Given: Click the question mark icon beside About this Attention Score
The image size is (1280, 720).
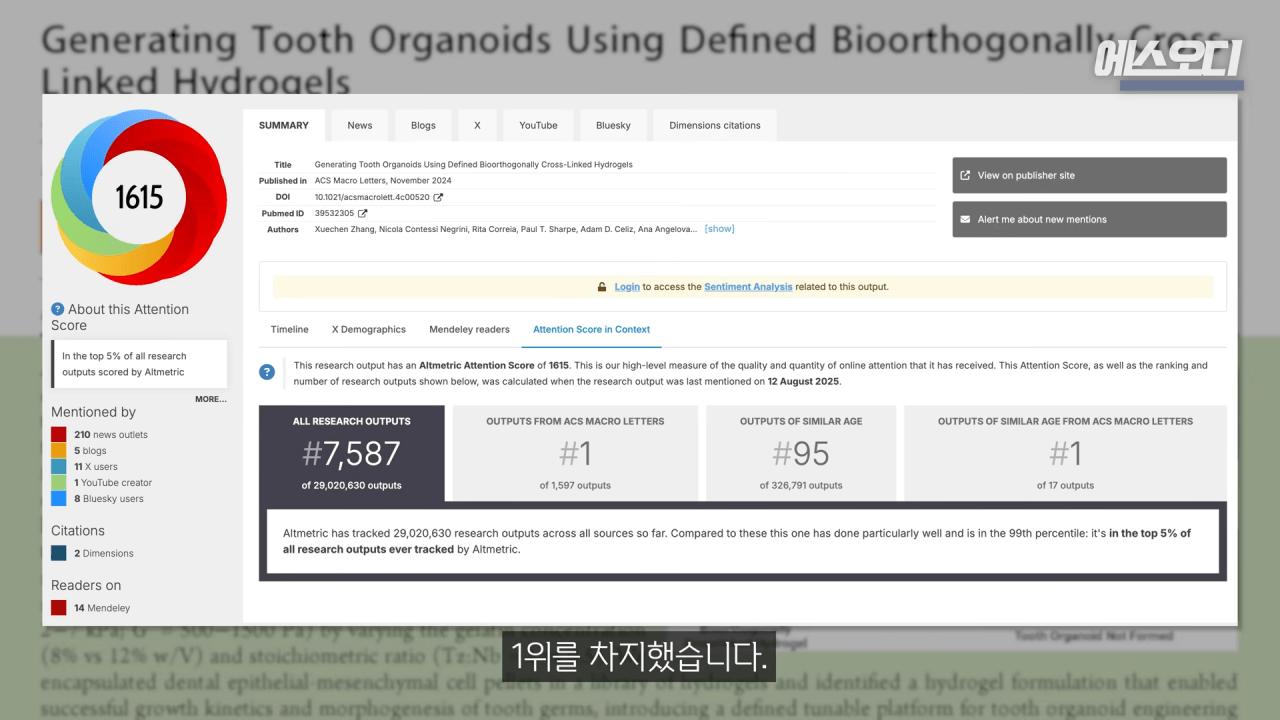Looking at the screenshot, I should coord(58,310).
